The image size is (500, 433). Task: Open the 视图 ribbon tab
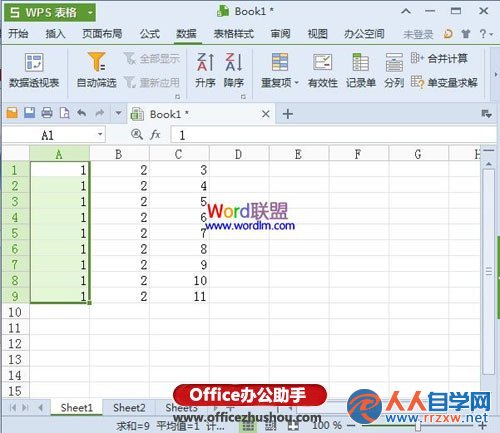pos(317,34)
